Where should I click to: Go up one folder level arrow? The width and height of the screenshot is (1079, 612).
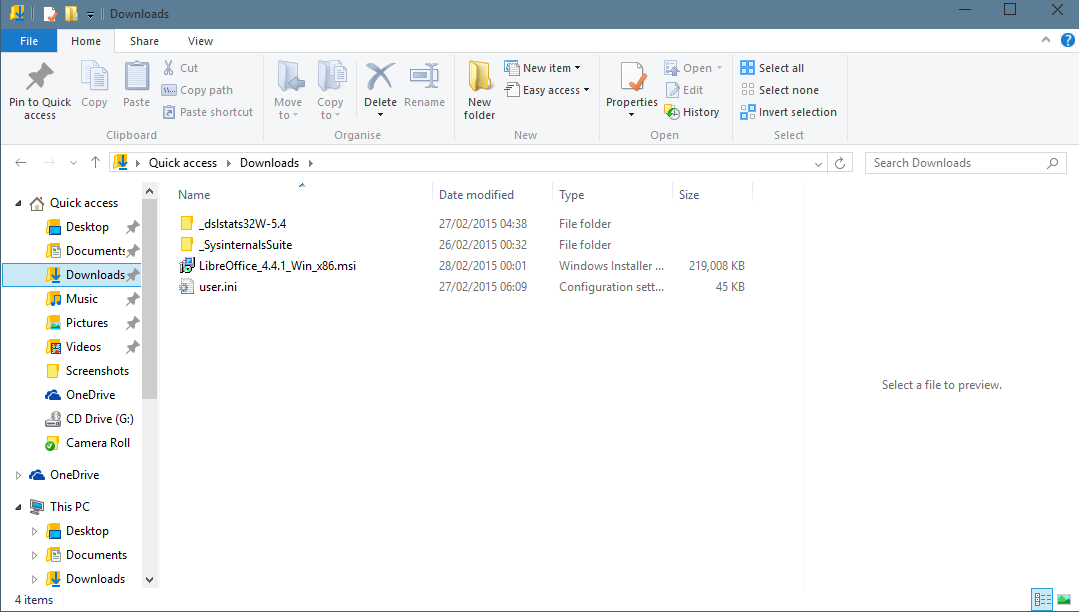tap(95, 163)
